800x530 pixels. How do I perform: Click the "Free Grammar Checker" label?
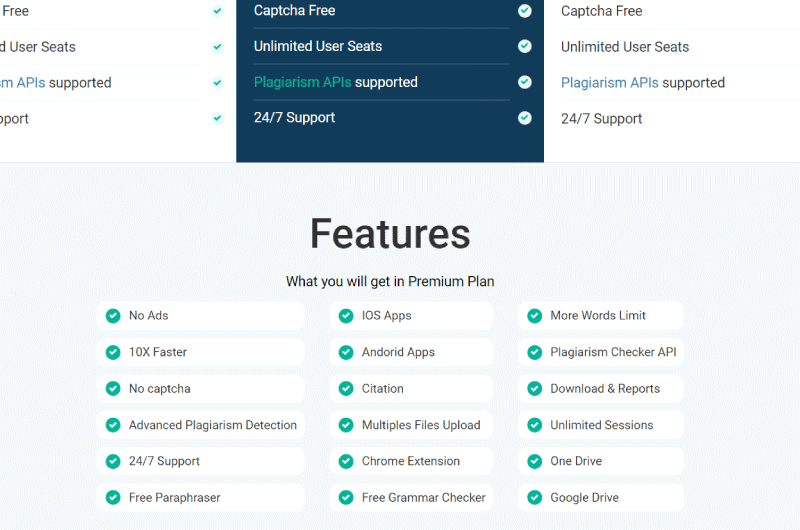pyautogui.click(x=424, y=497)
